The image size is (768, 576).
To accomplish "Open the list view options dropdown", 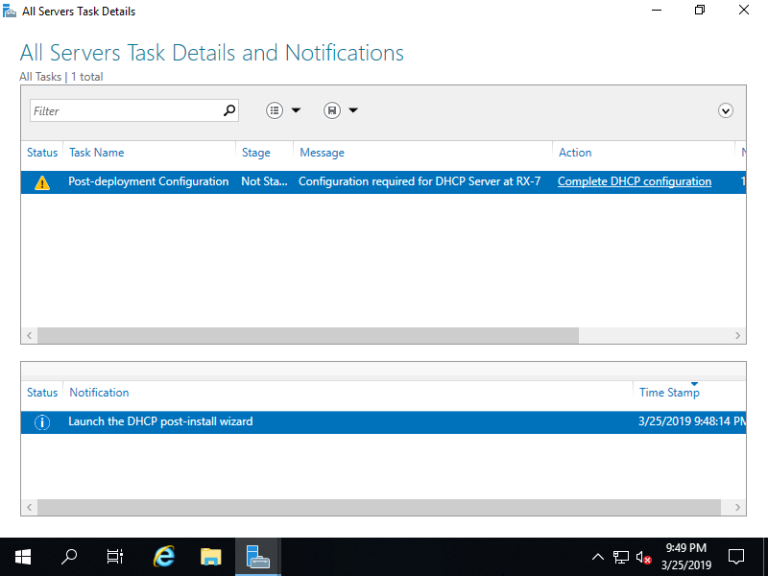I will pos(283,111).
